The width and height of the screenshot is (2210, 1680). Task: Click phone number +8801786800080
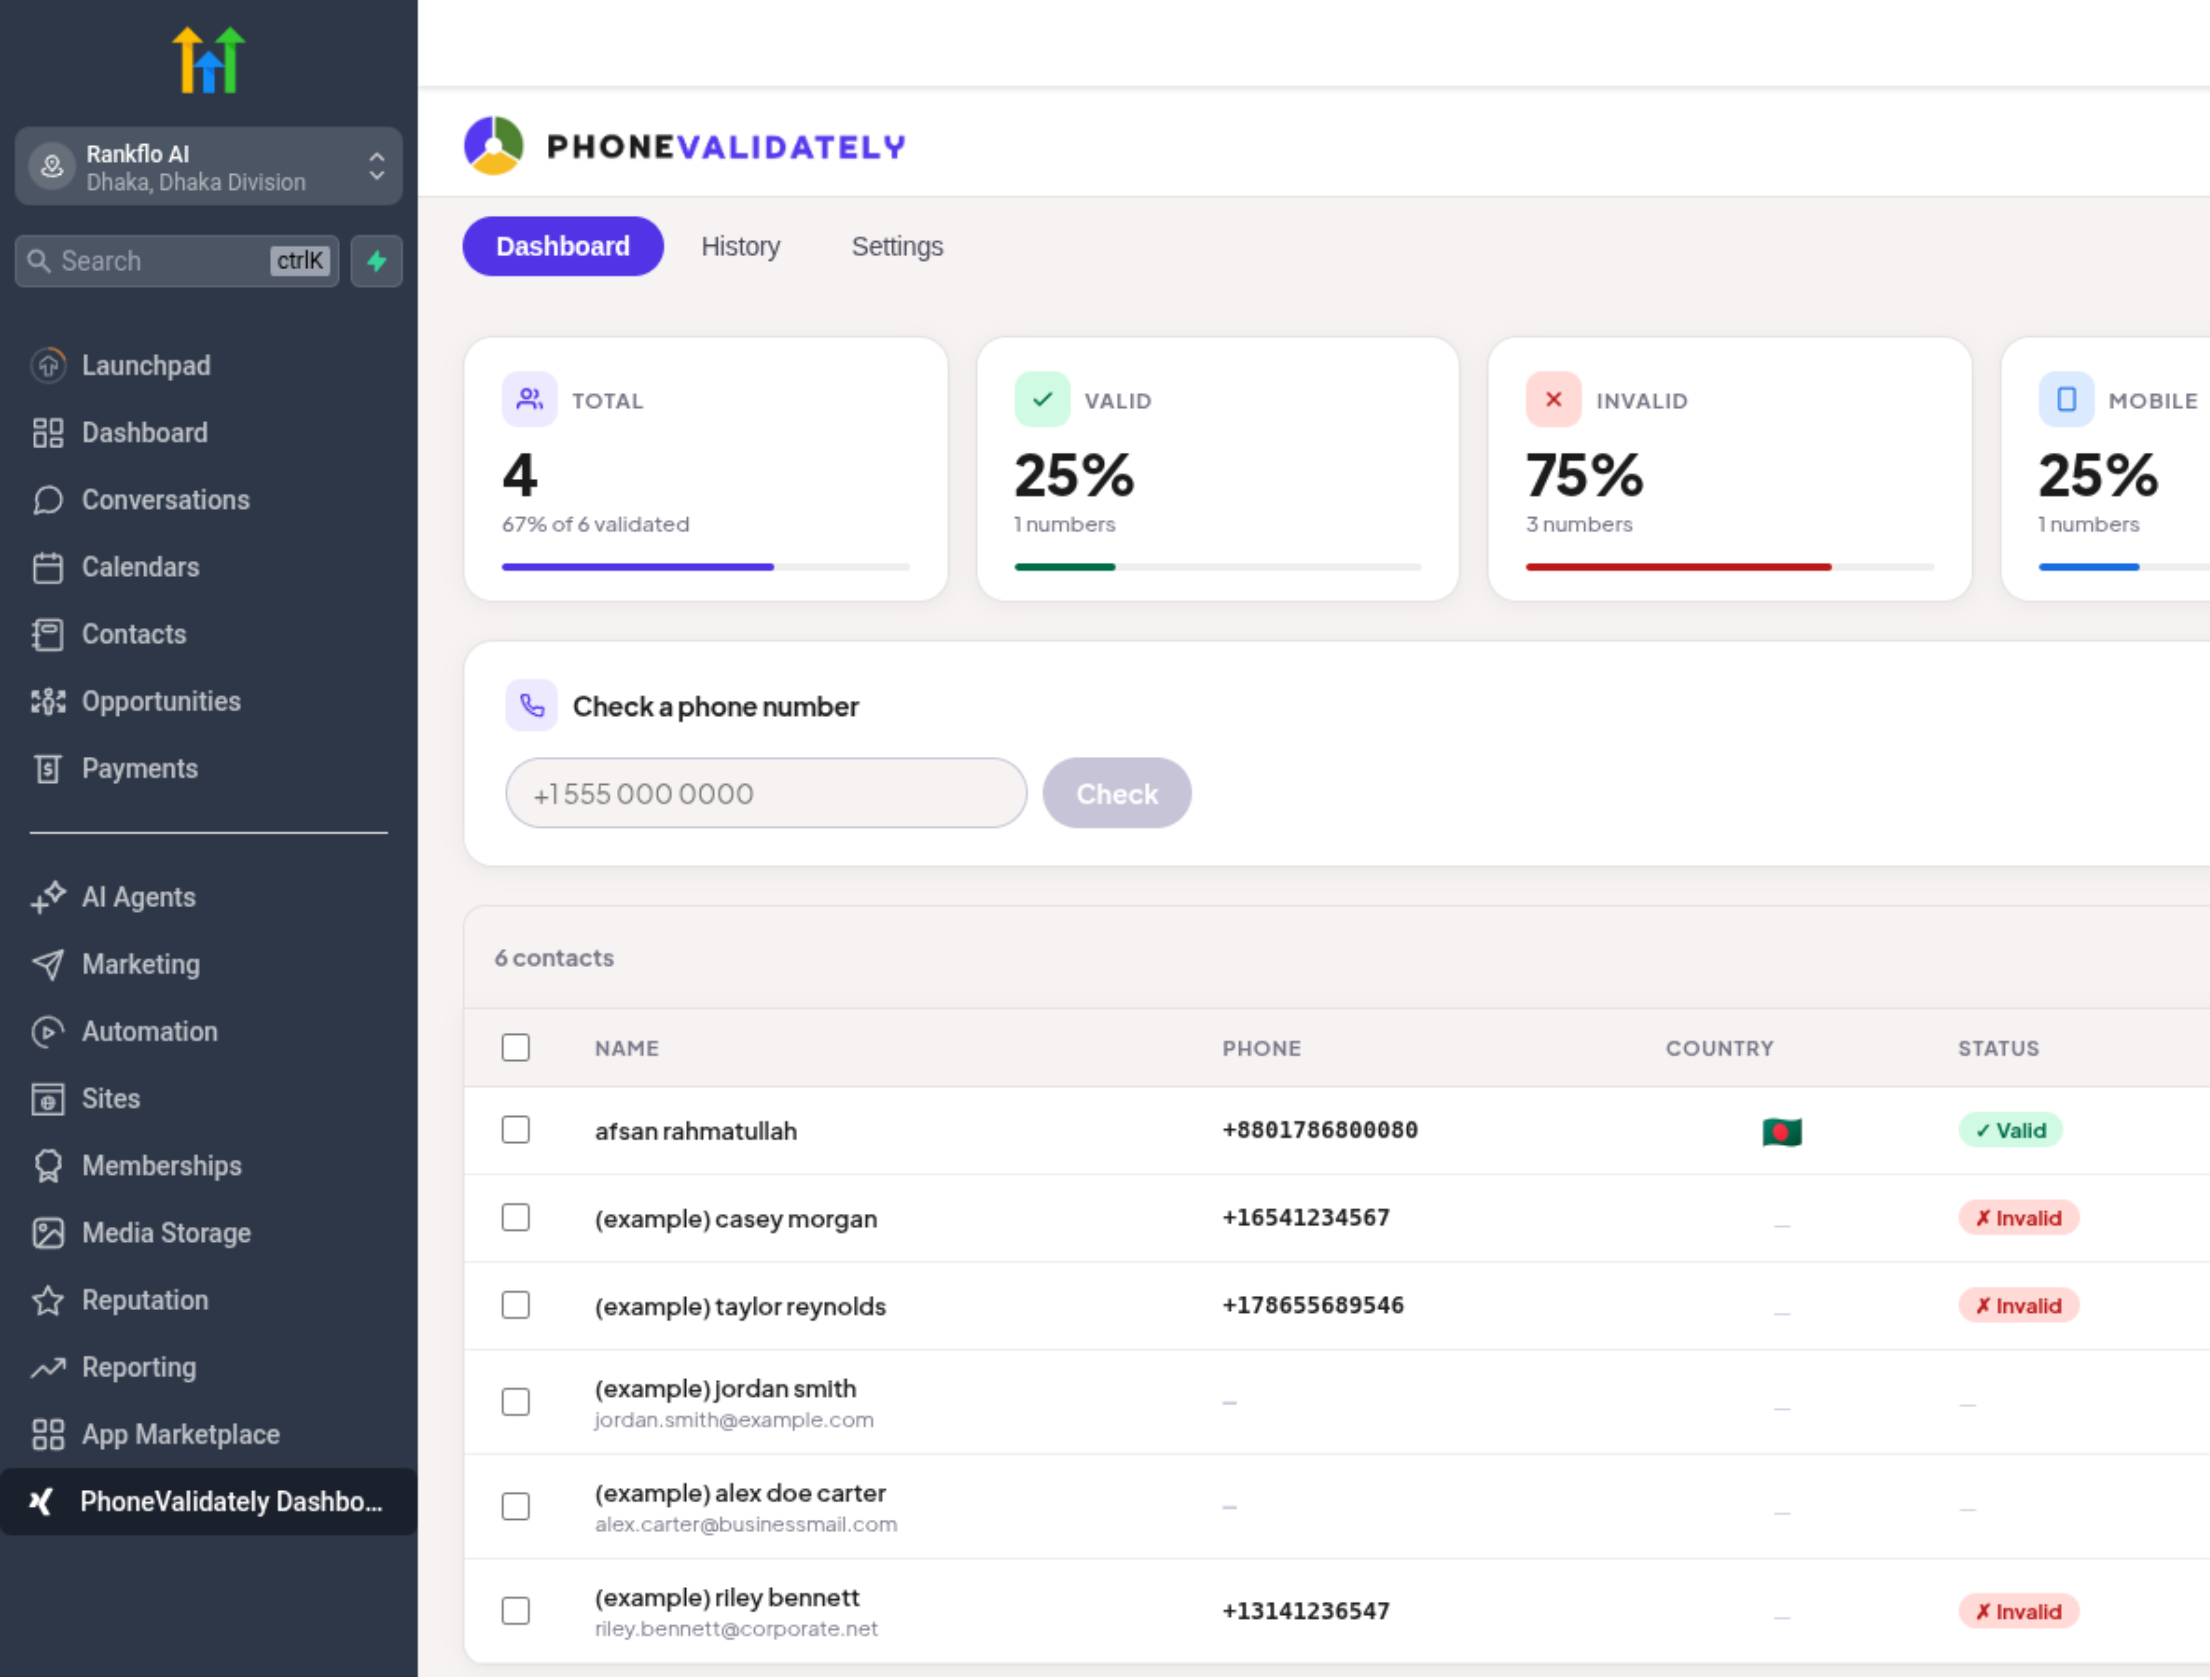click(1320, 1130)
